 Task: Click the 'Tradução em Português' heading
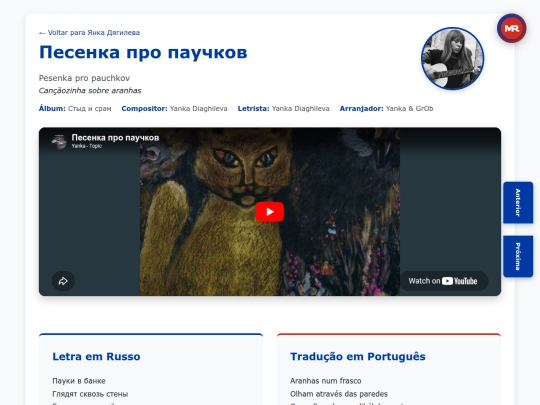[358, 356]
